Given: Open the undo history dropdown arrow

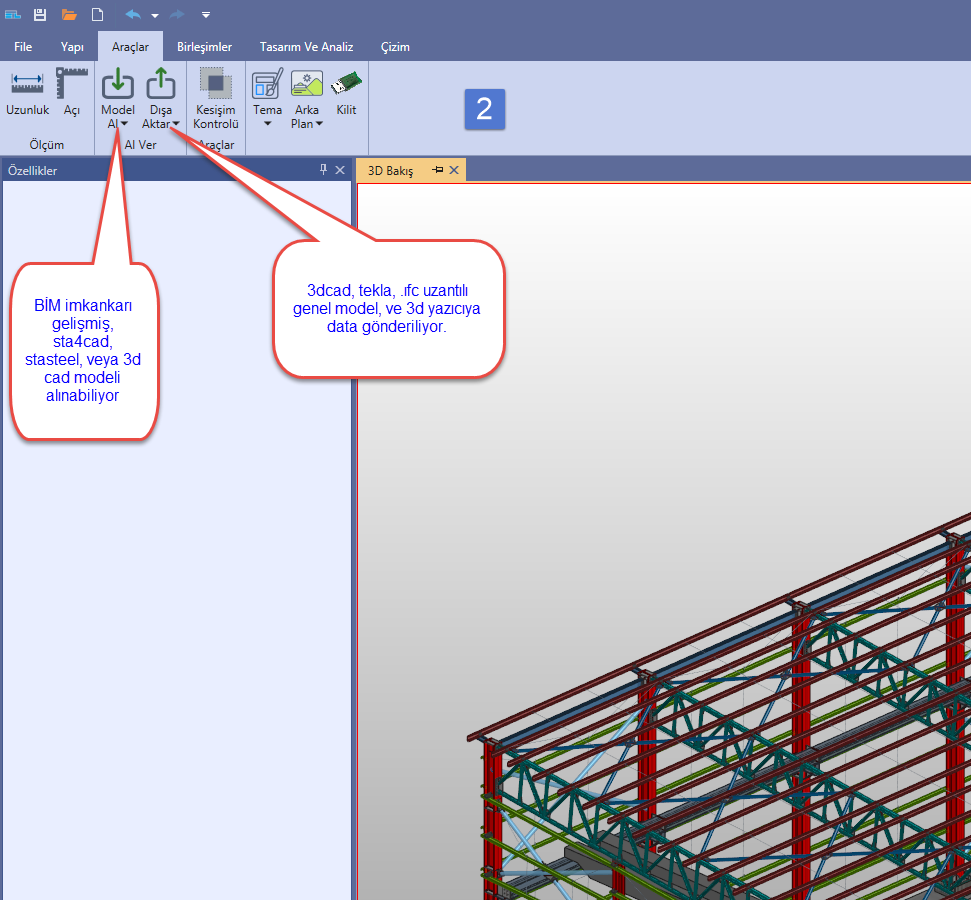Looking at the screenshot, I should click(x=155, y=16).
